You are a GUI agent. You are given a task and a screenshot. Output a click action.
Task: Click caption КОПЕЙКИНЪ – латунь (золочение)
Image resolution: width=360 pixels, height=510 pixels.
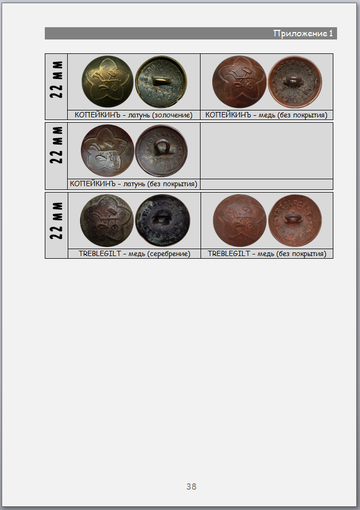(x=133, y=115)
